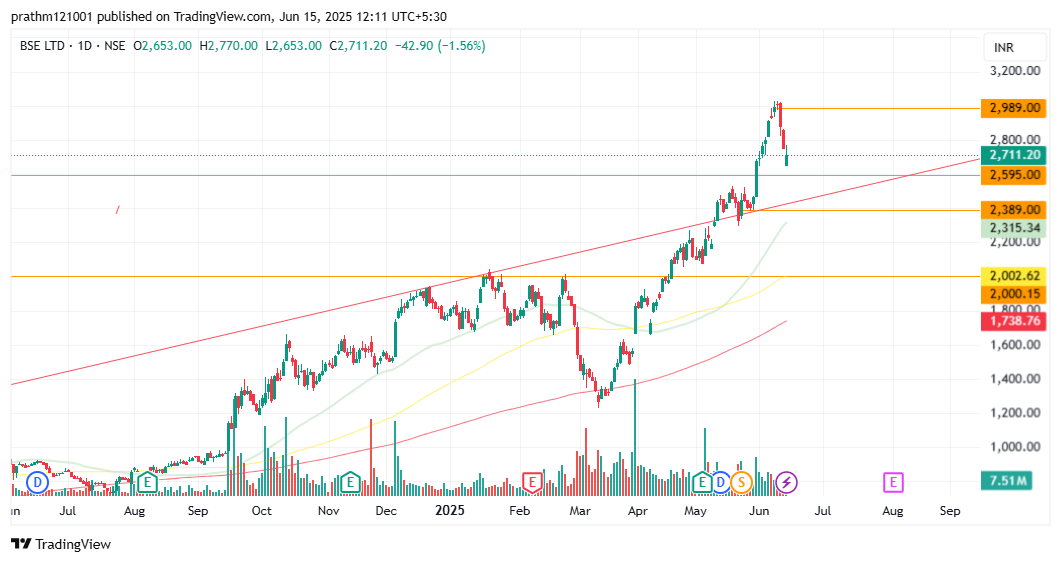Click the Apr label on time axis
Viewport: 1061px width, 562px height.
coord(637,511)
